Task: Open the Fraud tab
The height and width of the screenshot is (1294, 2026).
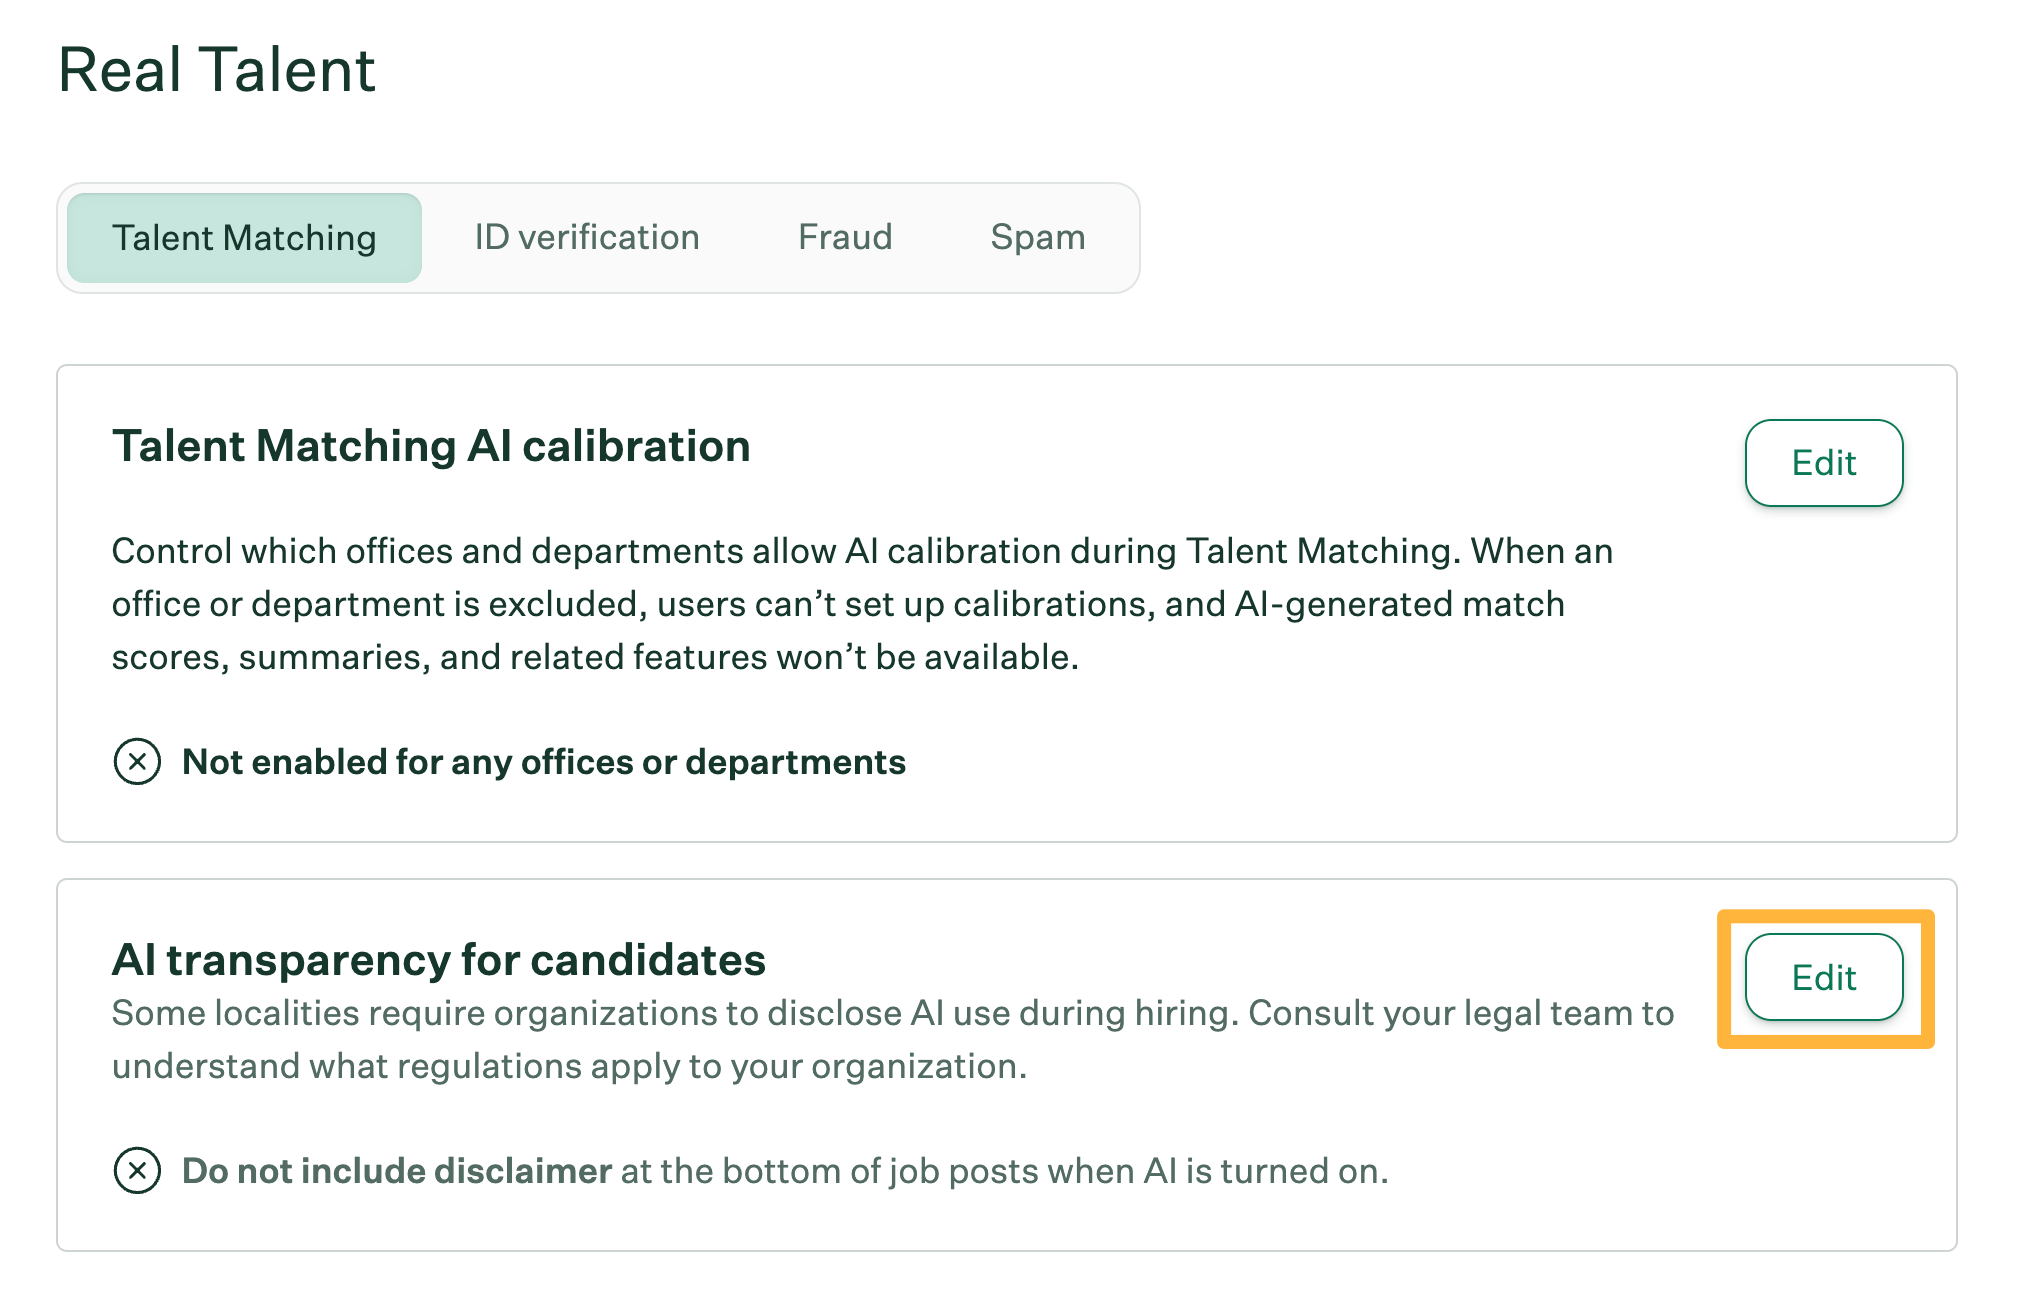Action: pos(845,237)
